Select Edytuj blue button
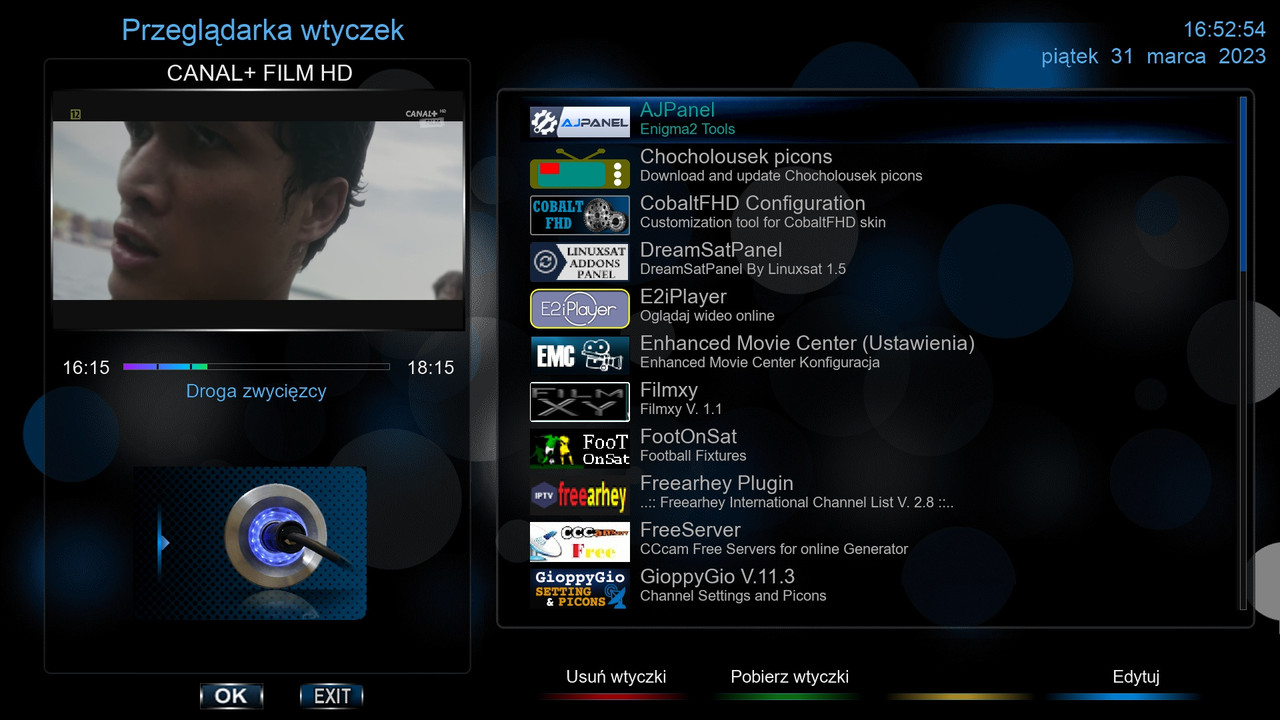Image resolution: width=1280 pixels, height=720 pixels. [x=1136, y=677]
